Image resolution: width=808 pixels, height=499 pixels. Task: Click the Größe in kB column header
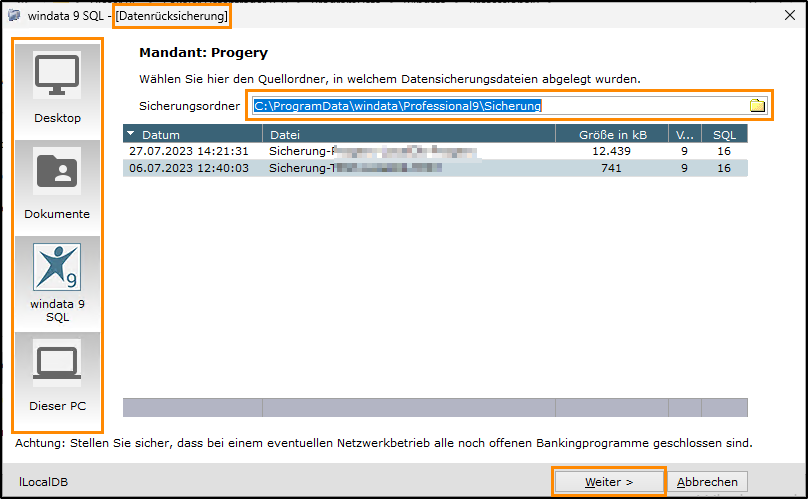coord(612,135)
